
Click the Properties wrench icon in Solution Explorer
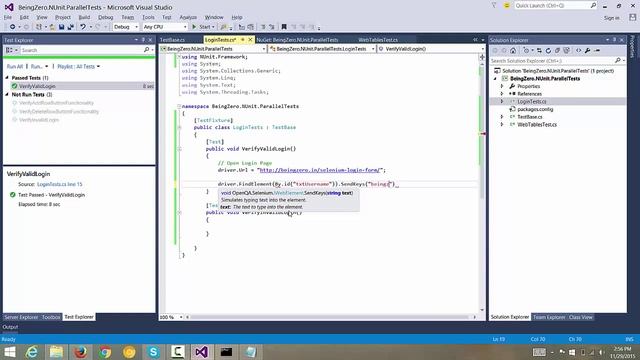587,51
